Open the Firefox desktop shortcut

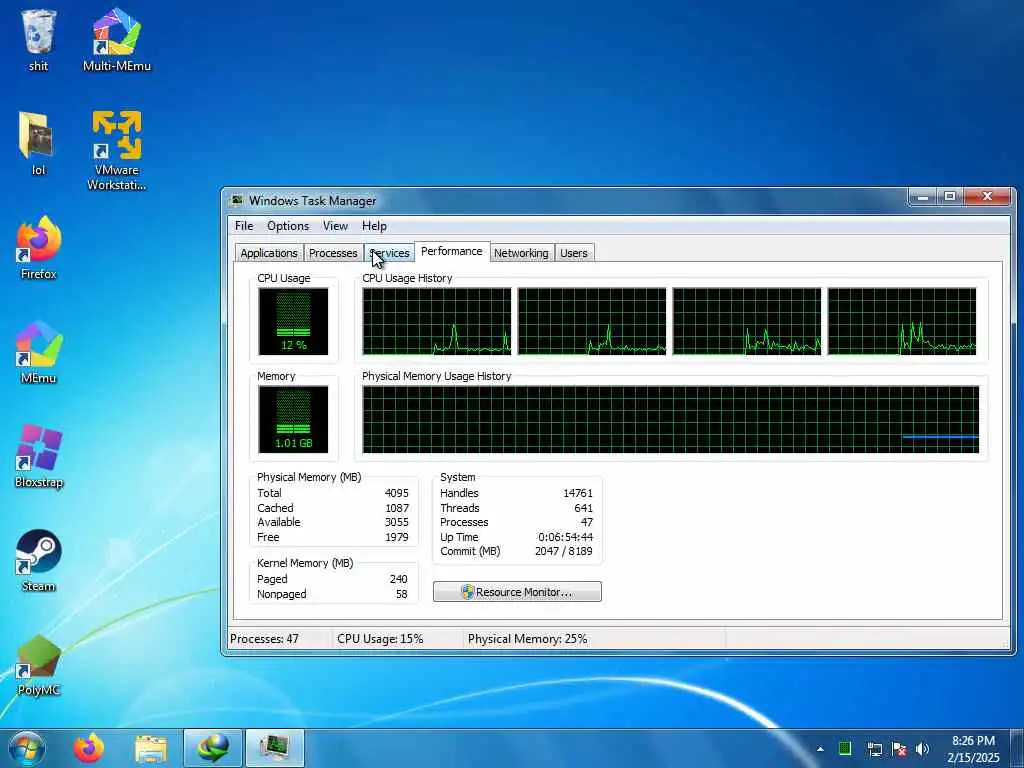pyautogui.click(x=39, y=247)
